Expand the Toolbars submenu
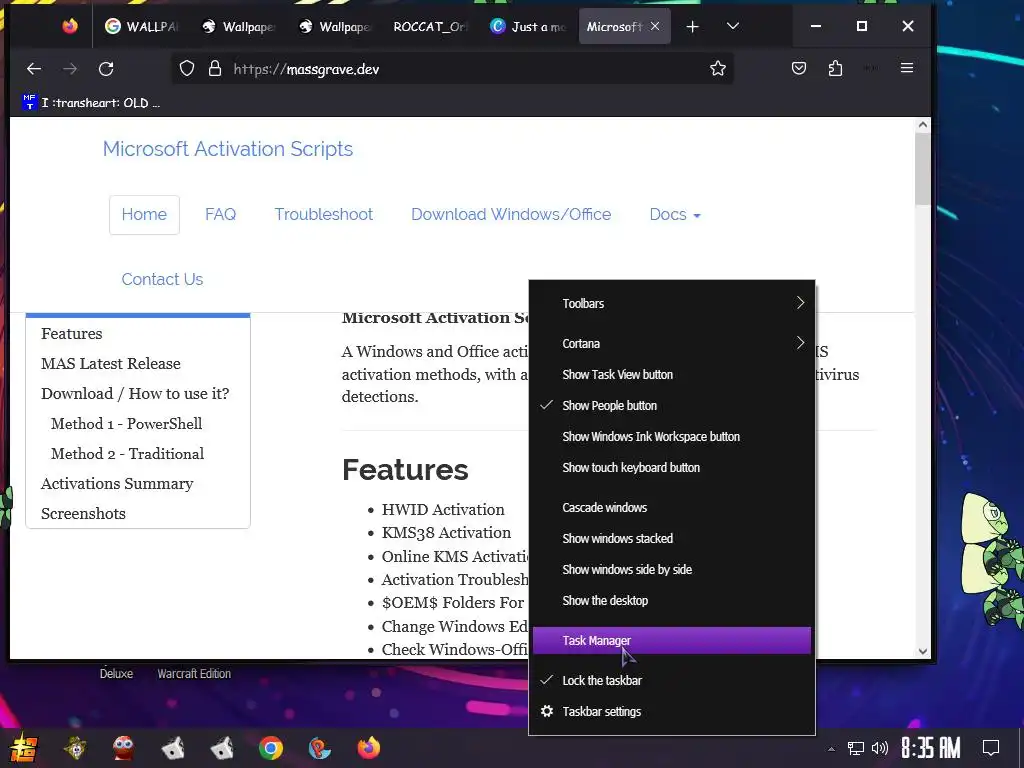1024x768 pixels. coord(671,304)
